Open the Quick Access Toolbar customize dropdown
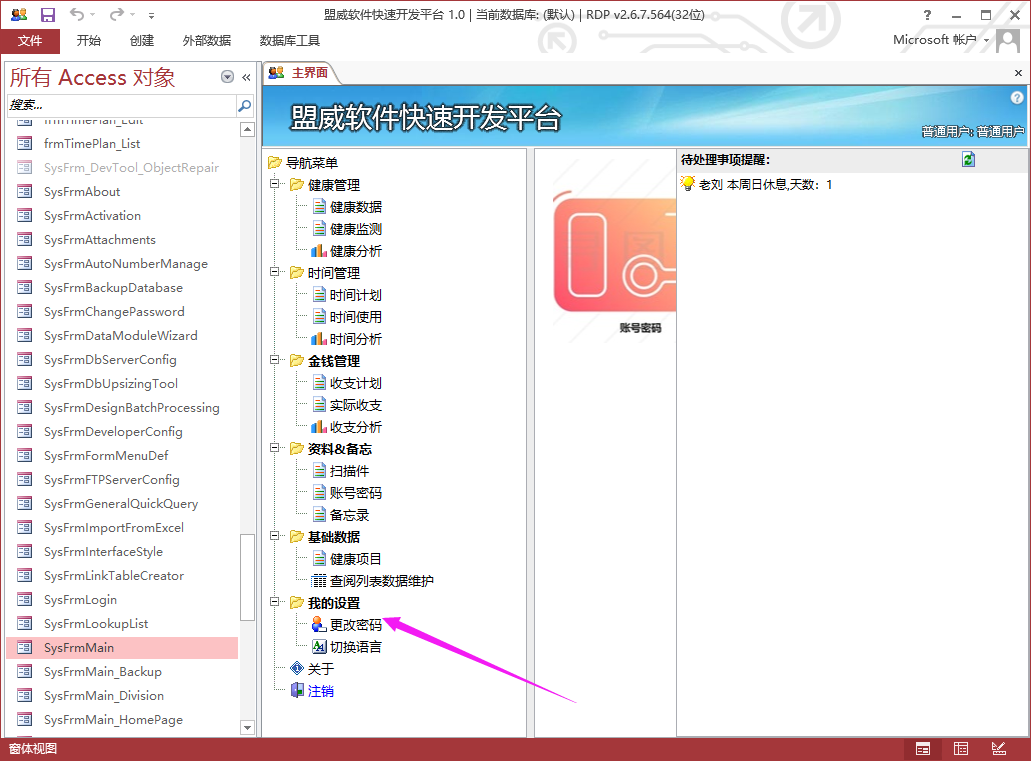Viewport: 1031px width, 761px height. (151, 15)
